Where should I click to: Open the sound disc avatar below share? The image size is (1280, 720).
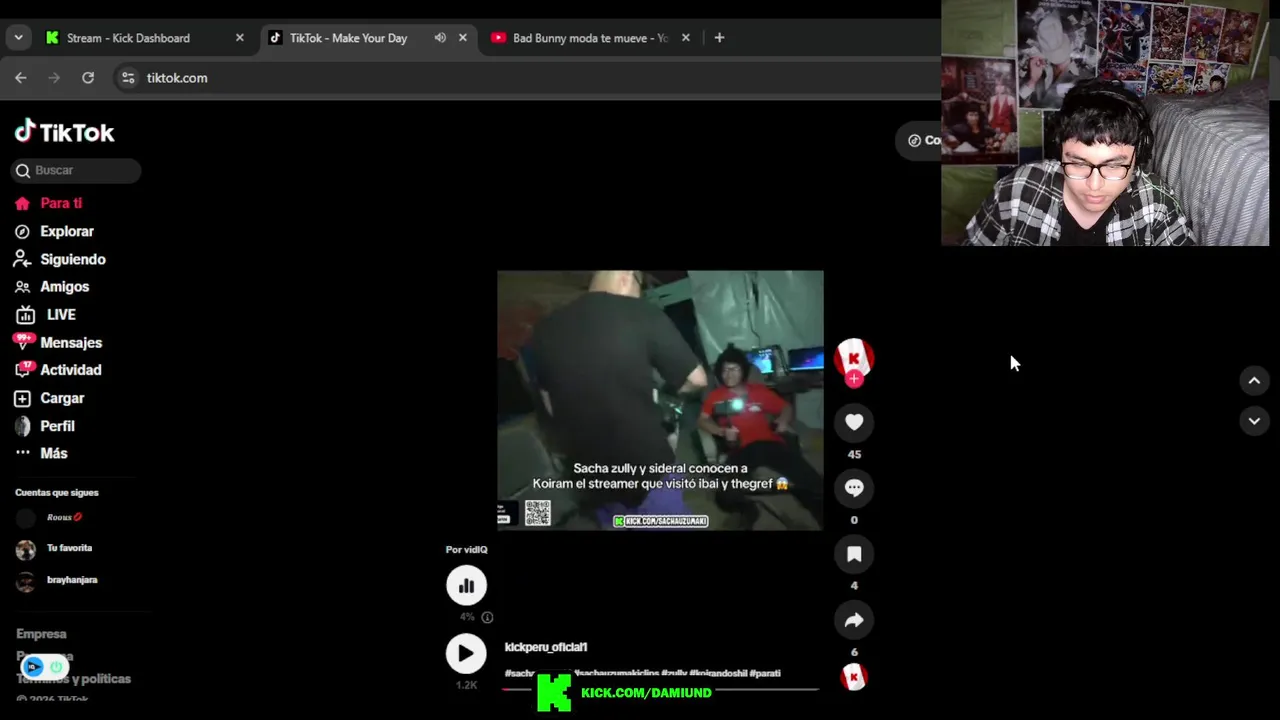point(854,678)
